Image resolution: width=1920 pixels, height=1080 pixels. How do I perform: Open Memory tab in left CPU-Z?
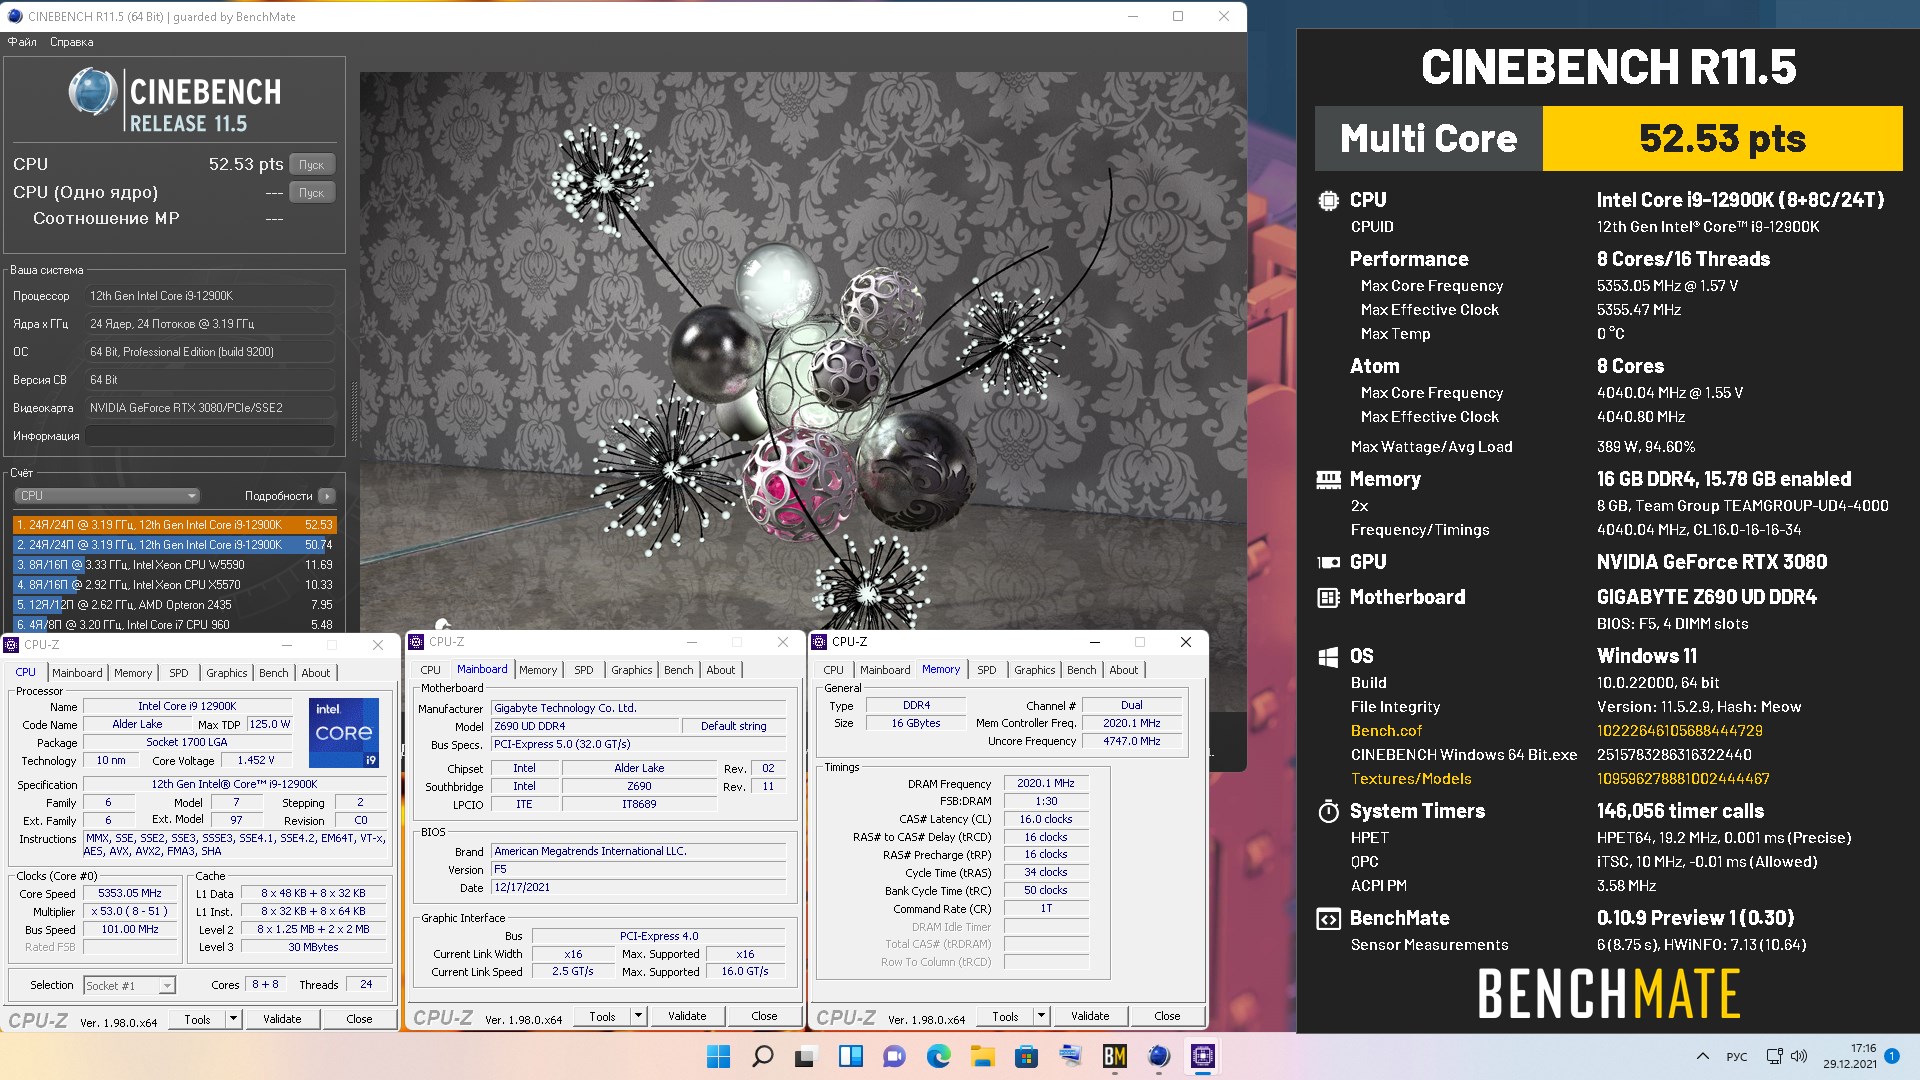coord(133,673)
